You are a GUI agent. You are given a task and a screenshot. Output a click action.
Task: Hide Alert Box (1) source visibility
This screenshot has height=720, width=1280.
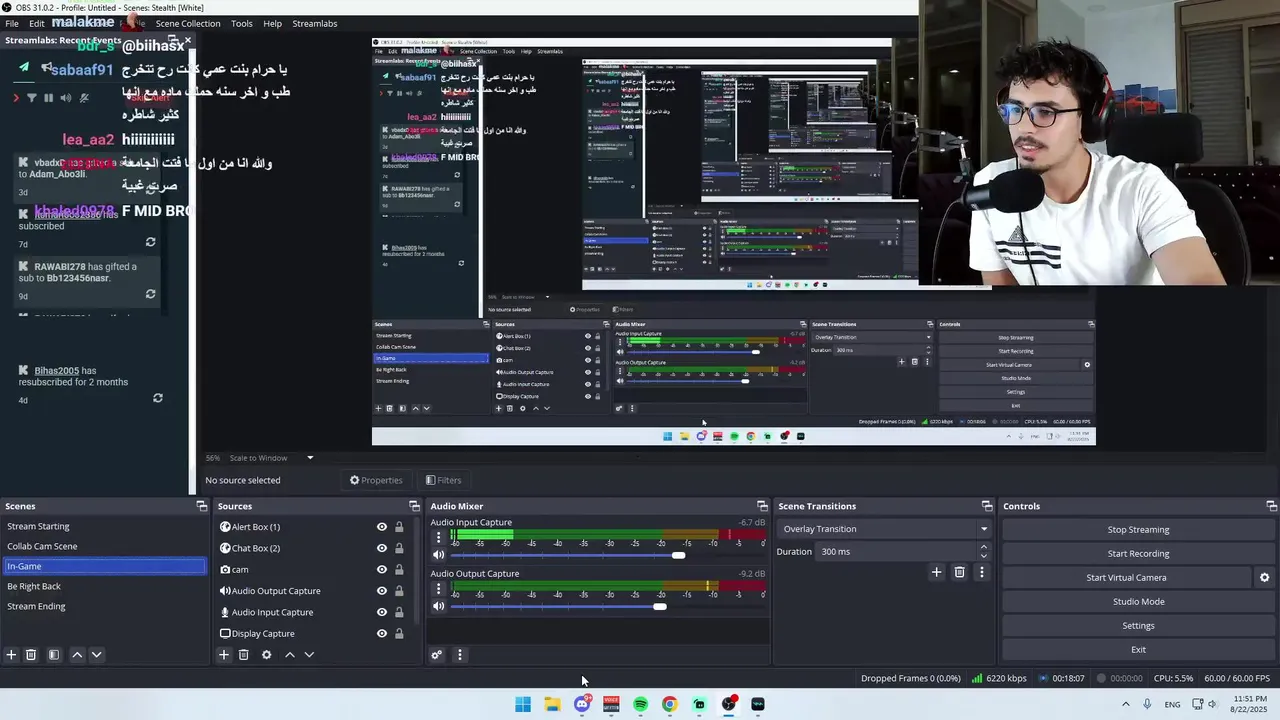[381, 527]
